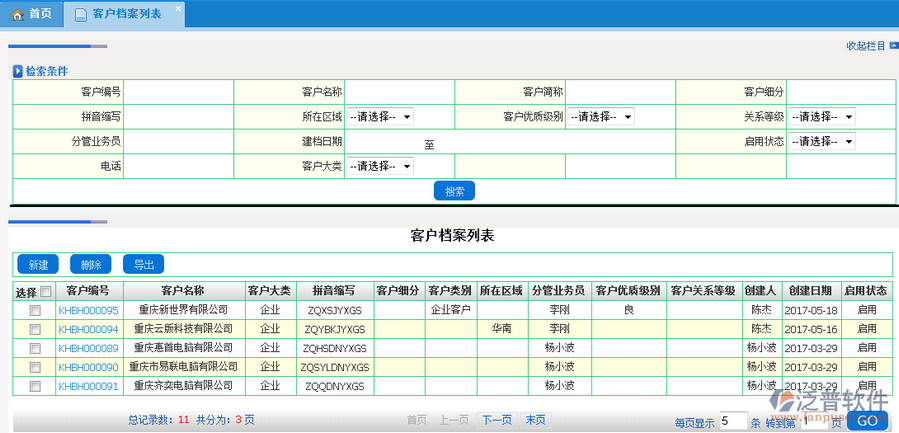899x433 pixels.
Task: Click the 检索条件 arrow icon
Action: coord(17,71)
